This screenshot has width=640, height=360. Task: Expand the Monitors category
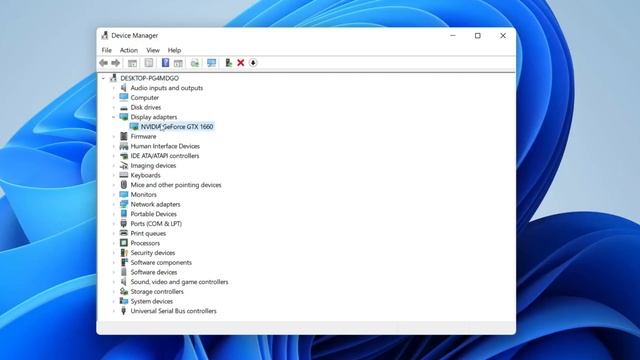pyautogui.click(x=113, y=195)
